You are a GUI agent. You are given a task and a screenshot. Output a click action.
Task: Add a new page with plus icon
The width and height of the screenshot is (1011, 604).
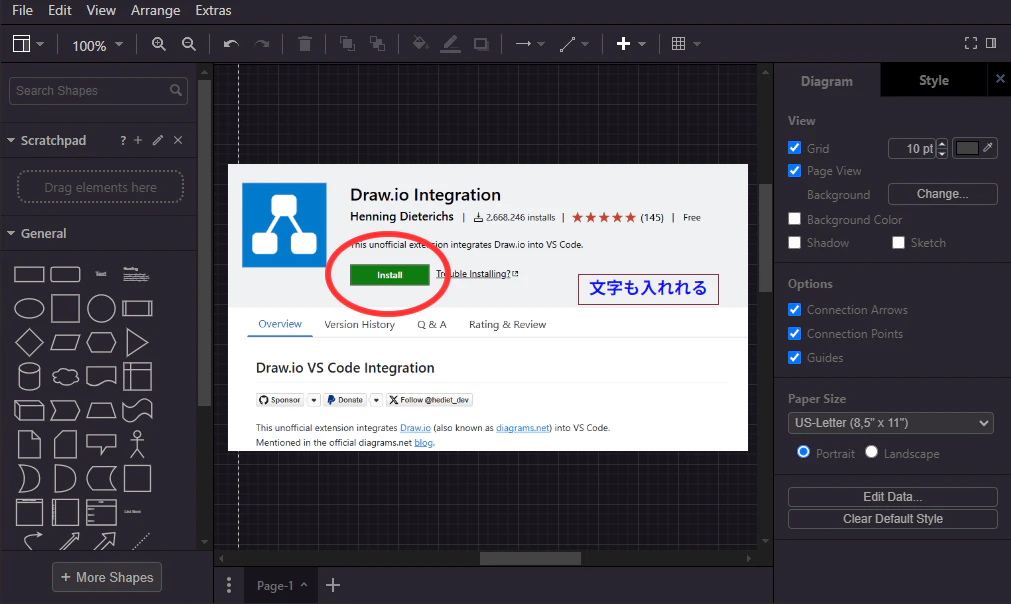(333, 585)
